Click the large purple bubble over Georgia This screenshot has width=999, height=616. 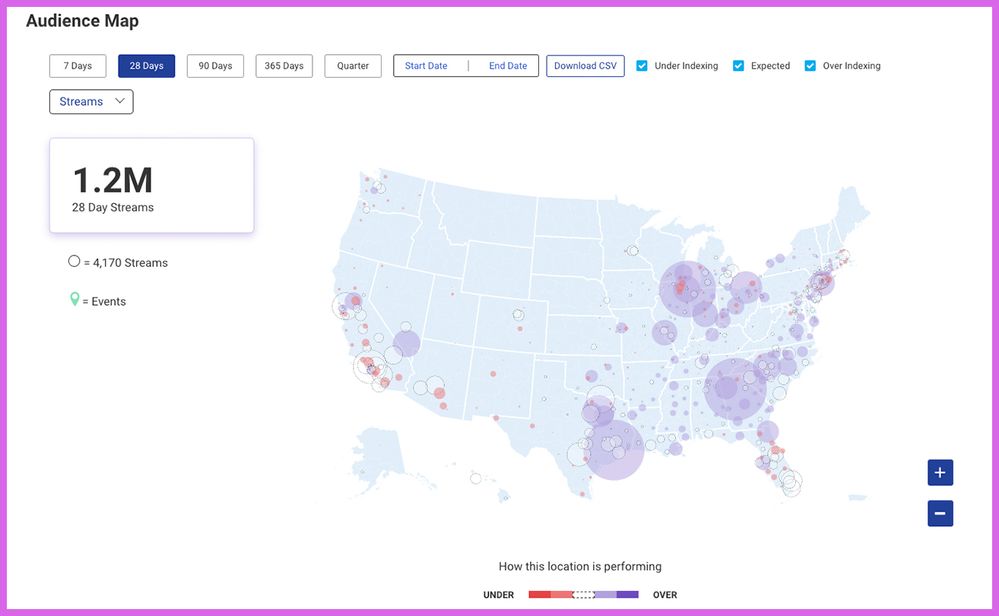[735, 389]
